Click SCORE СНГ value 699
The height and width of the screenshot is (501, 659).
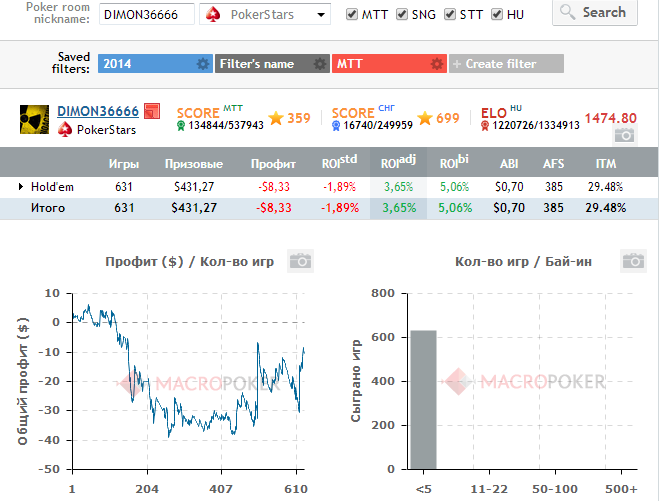click(448, 118)
